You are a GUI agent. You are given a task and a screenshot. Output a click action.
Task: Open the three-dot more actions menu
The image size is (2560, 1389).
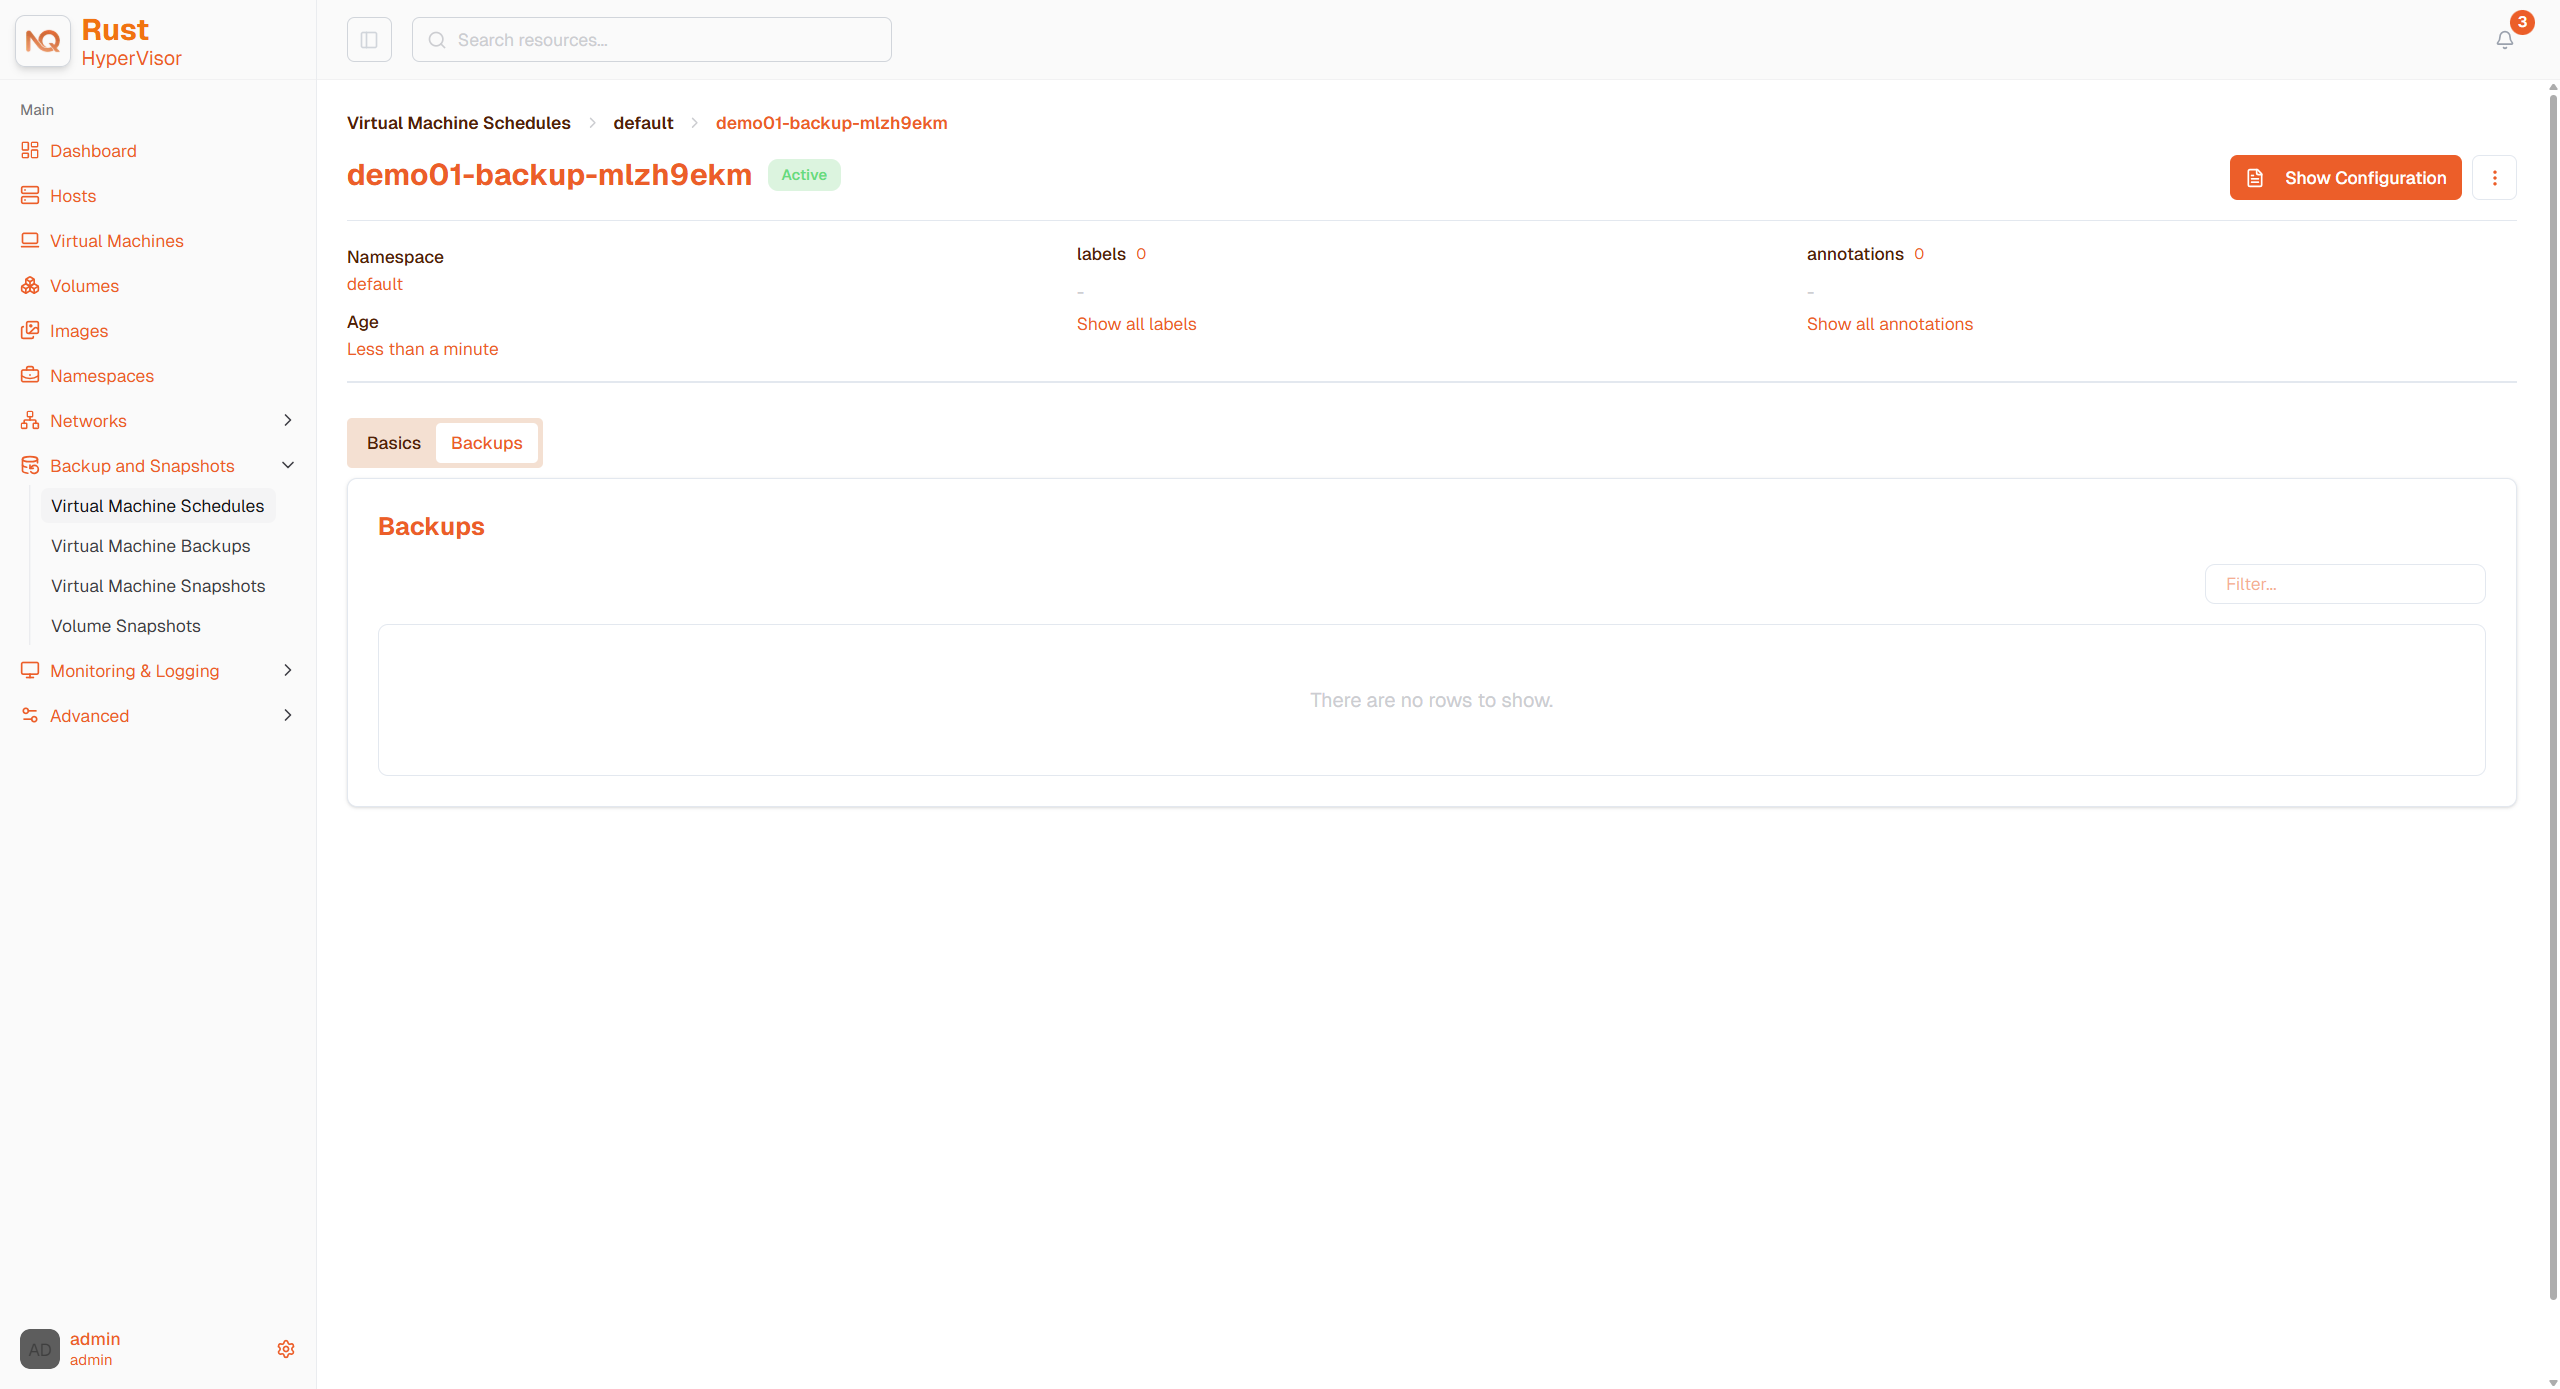coord(2495,178)
